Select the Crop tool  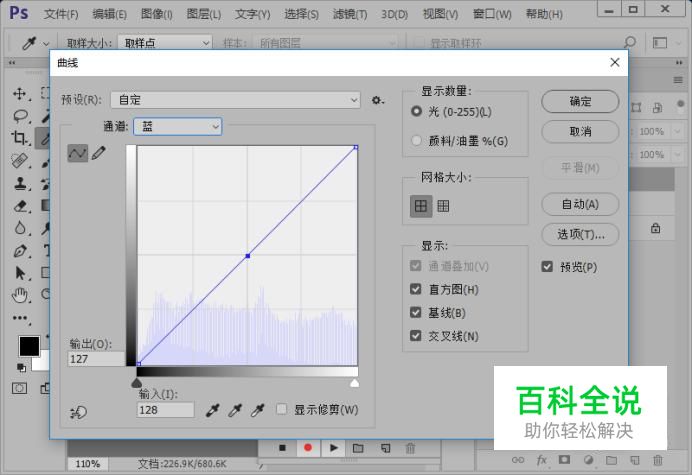tap(19, 138)
